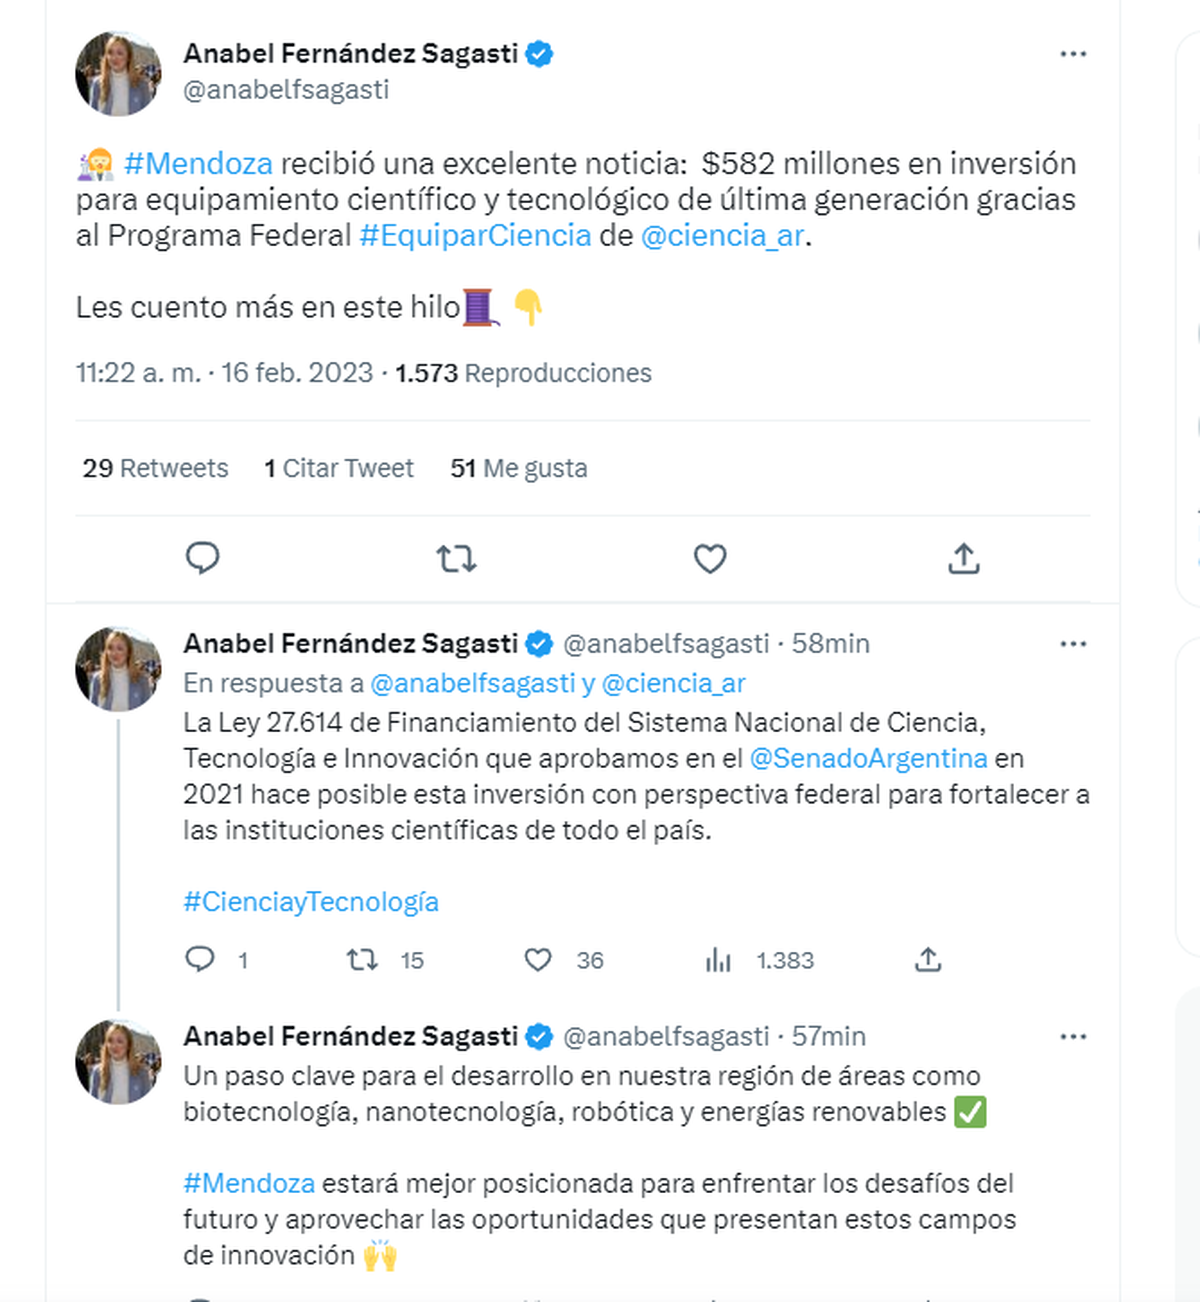Retweet the Ley 27.614 reply tweet

coord(362,960)
